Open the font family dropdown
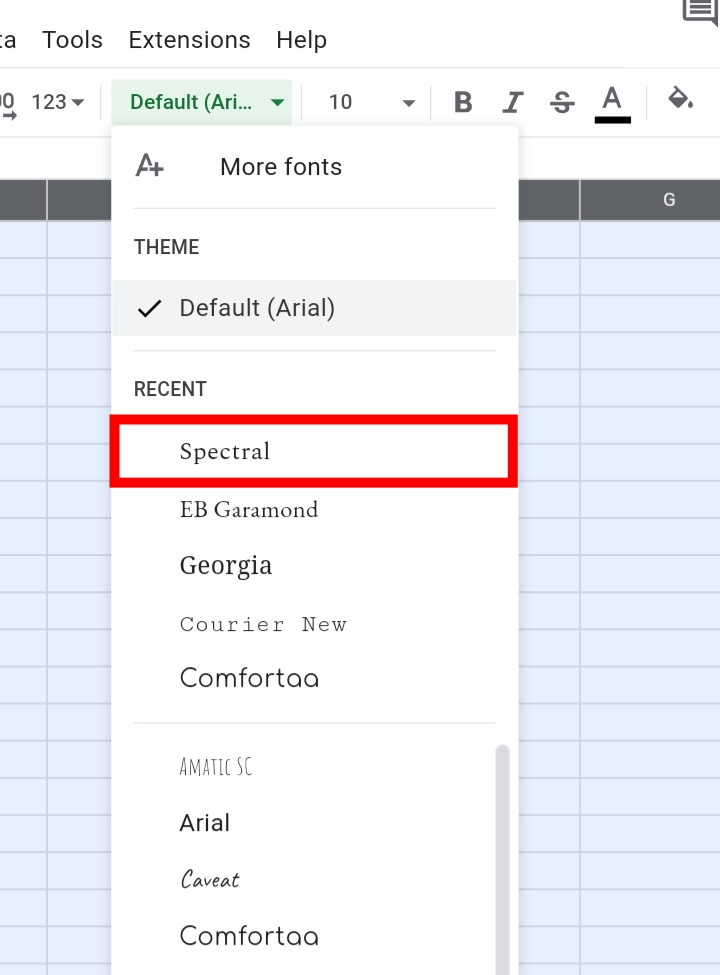The height and width of the screenshot is (975, 720). click(201, 102)
